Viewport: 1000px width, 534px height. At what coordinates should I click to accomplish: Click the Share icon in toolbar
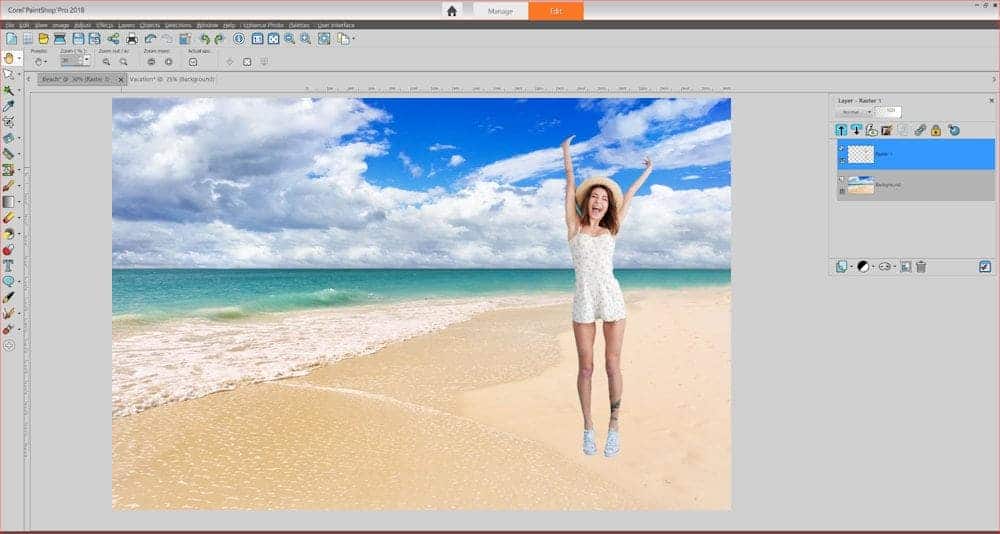pyautogui.click(x=112, y=39)
